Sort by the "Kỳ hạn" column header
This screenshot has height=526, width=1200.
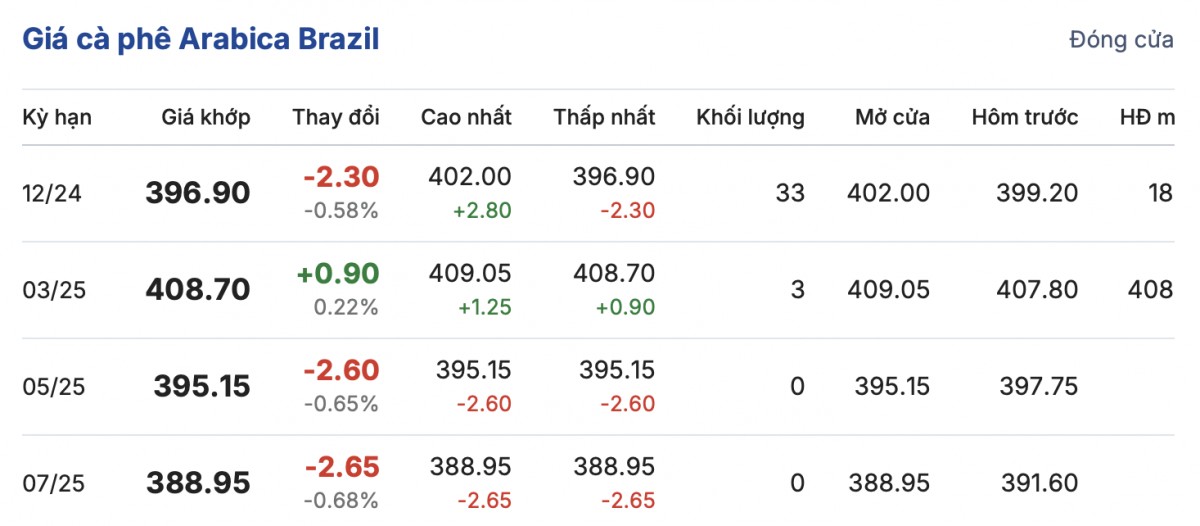click(x=57, y=117)
